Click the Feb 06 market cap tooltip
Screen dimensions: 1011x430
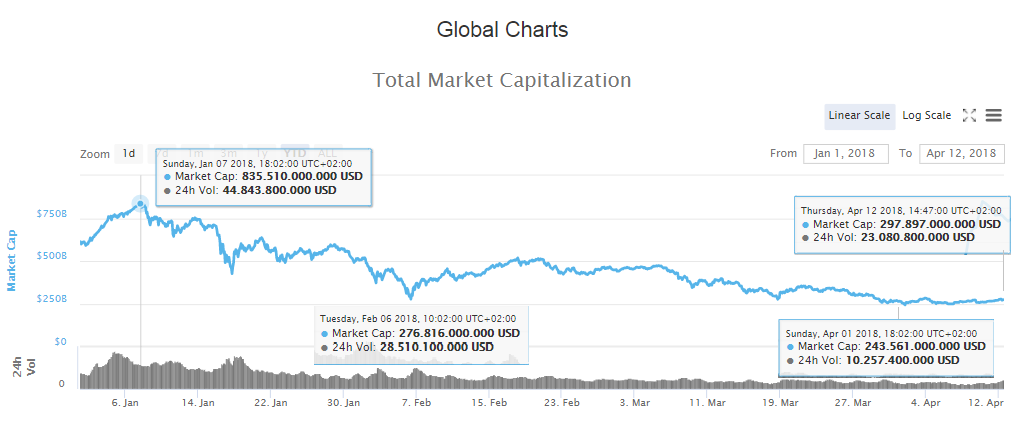click(421, 333)
